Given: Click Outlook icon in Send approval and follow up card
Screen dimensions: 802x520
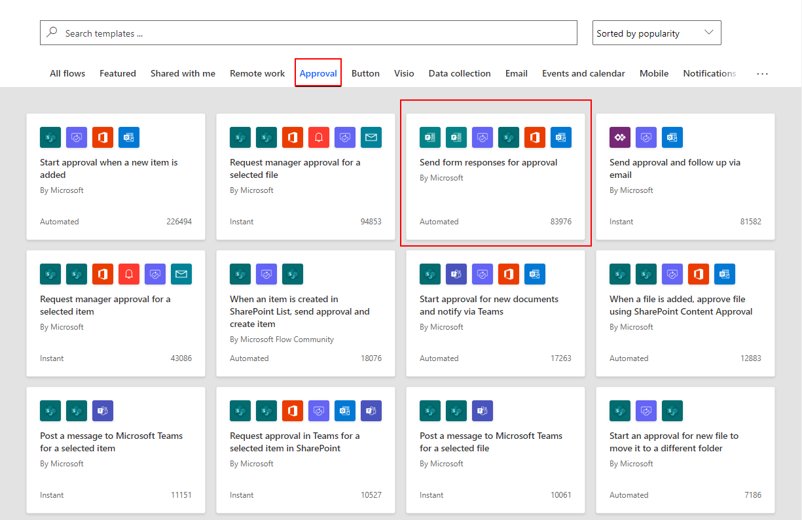Looking at the screenshot, I should point(672,137).
